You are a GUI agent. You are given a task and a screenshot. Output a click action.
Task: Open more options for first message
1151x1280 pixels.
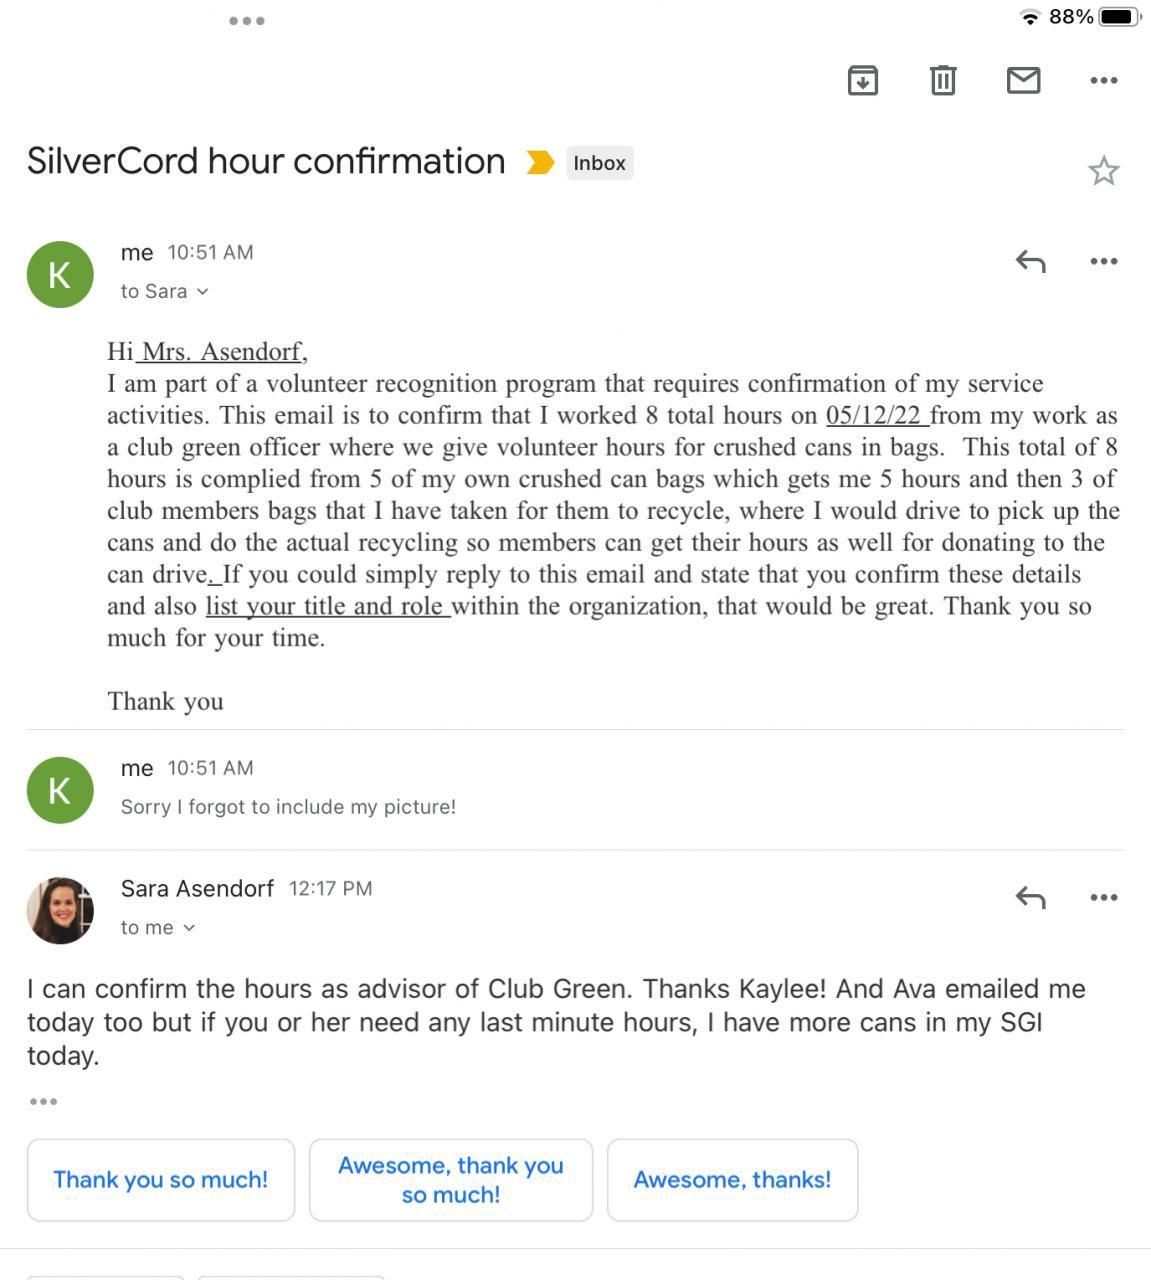click(1103, 261)
